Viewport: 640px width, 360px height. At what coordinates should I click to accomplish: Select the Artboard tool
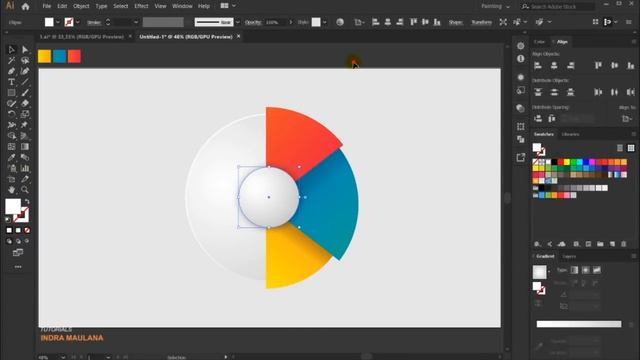[11, 179]
